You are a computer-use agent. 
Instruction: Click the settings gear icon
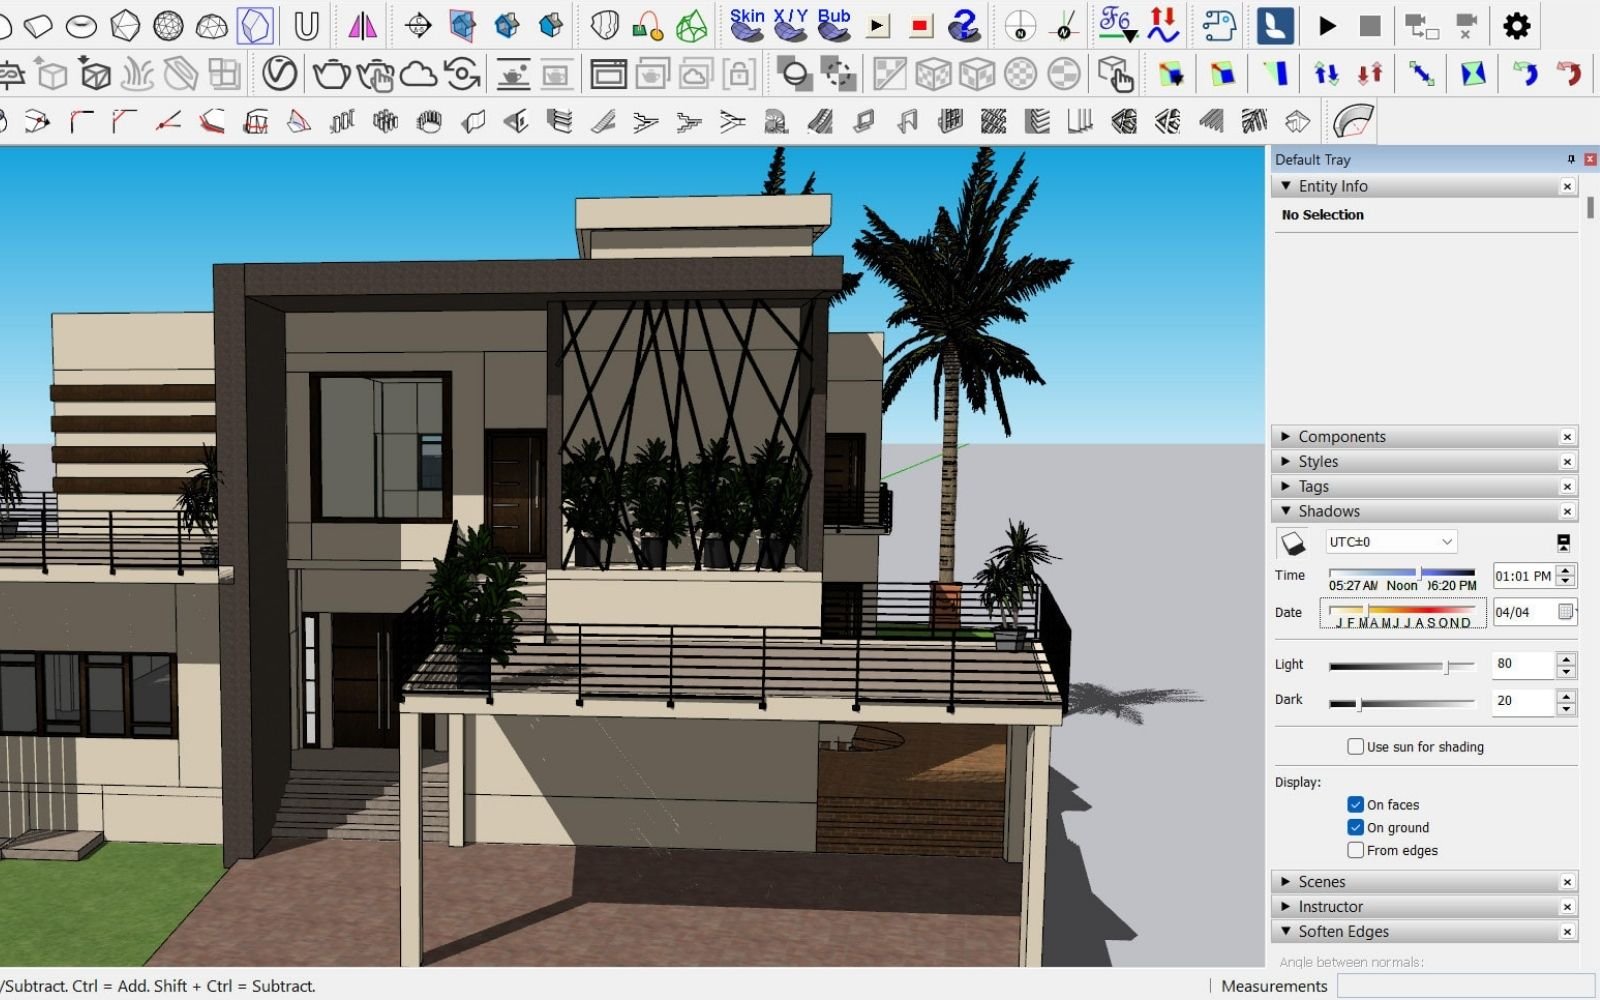pos(1517,25)
